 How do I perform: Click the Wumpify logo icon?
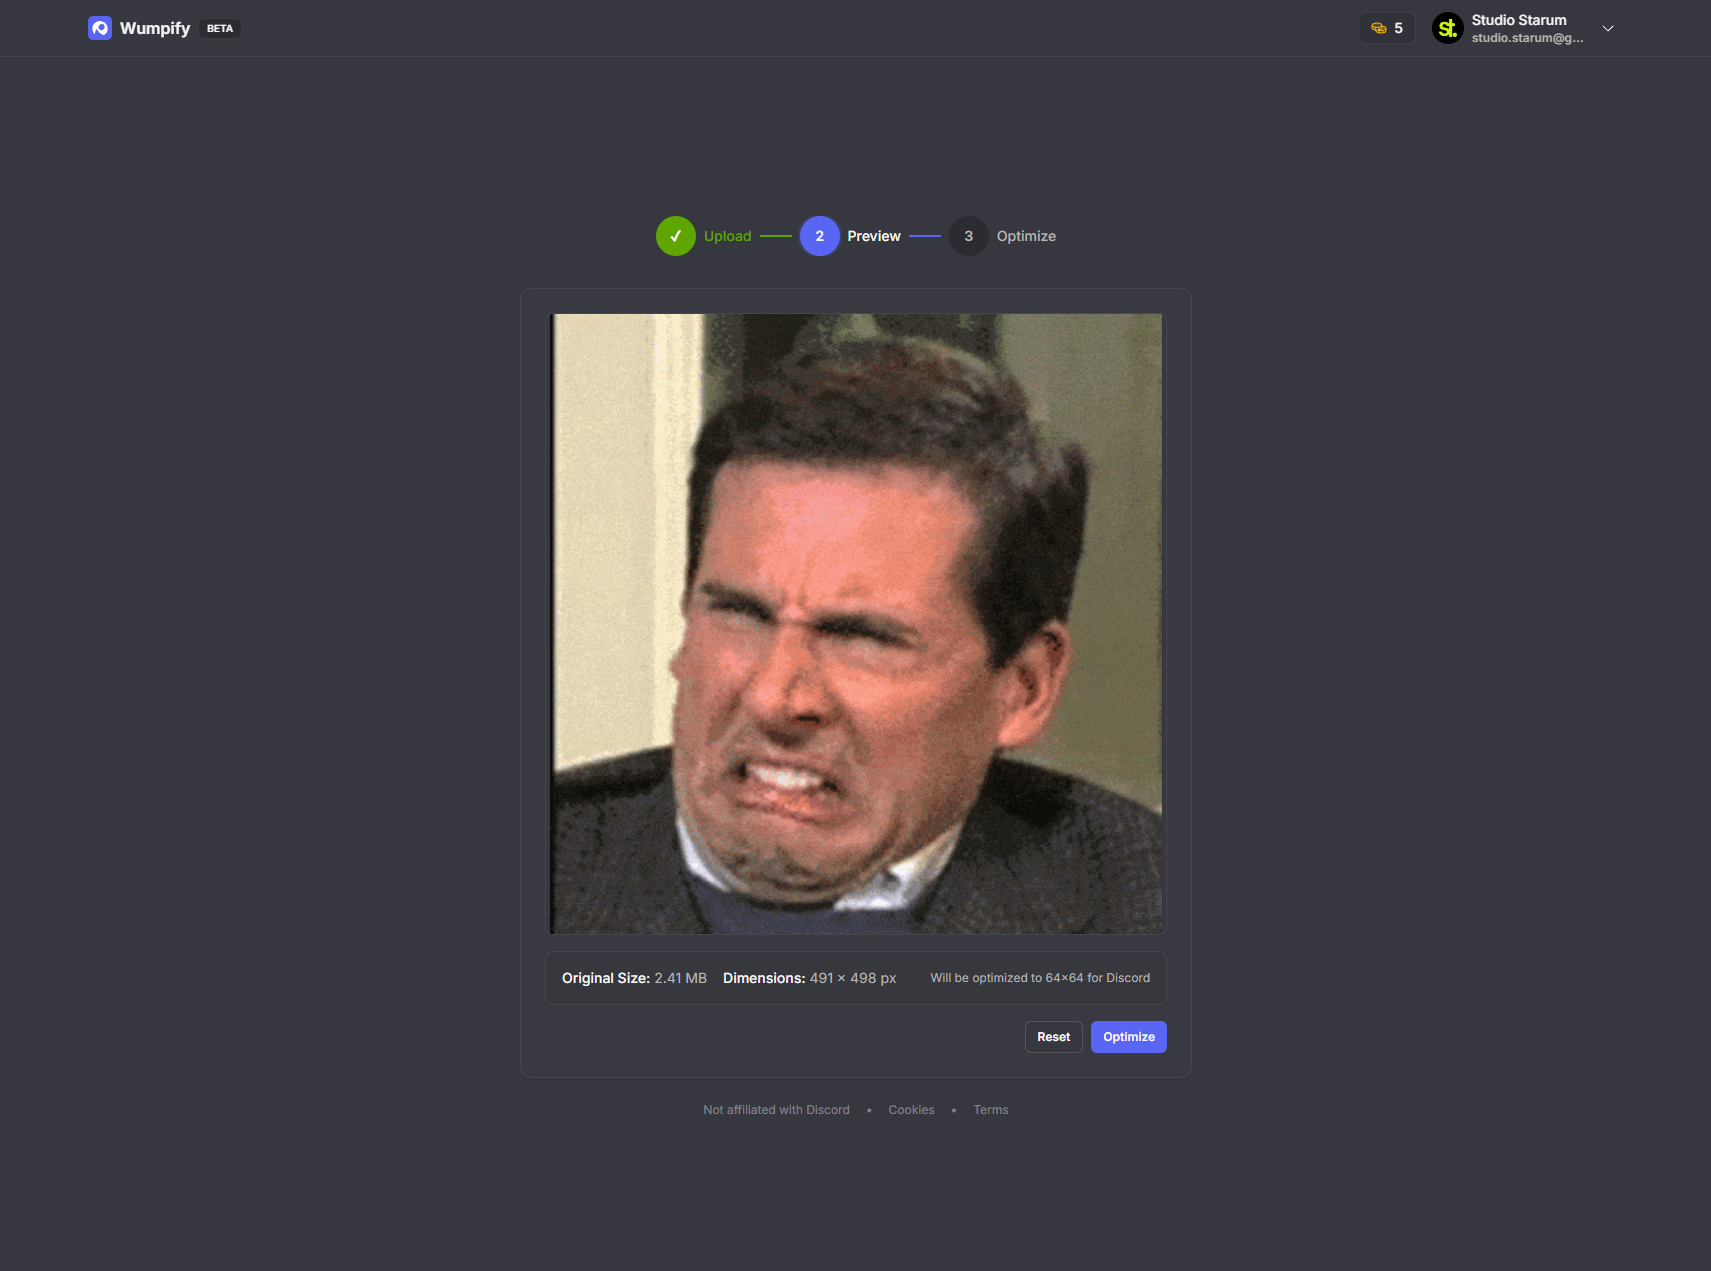100,27
